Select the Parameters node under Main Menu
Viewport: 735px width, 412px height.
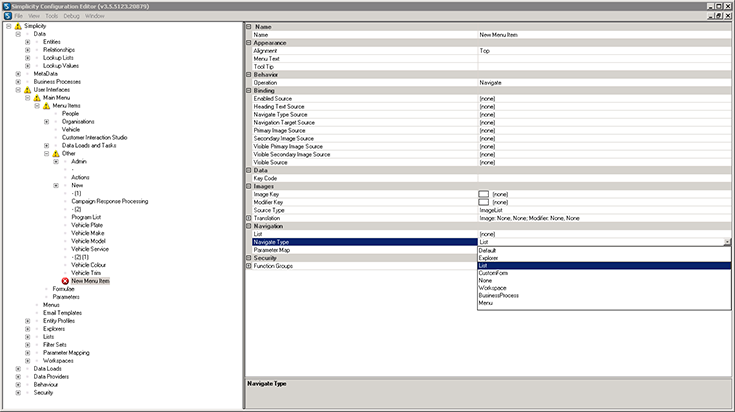(x=66, y=297)
